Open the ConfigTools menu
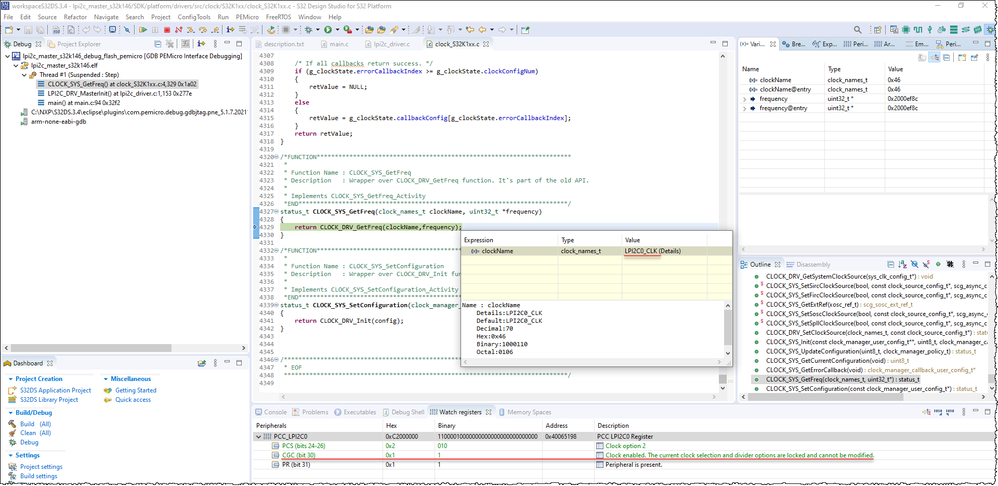This screenshot has width=998, height=486. [x=194, y=17]
